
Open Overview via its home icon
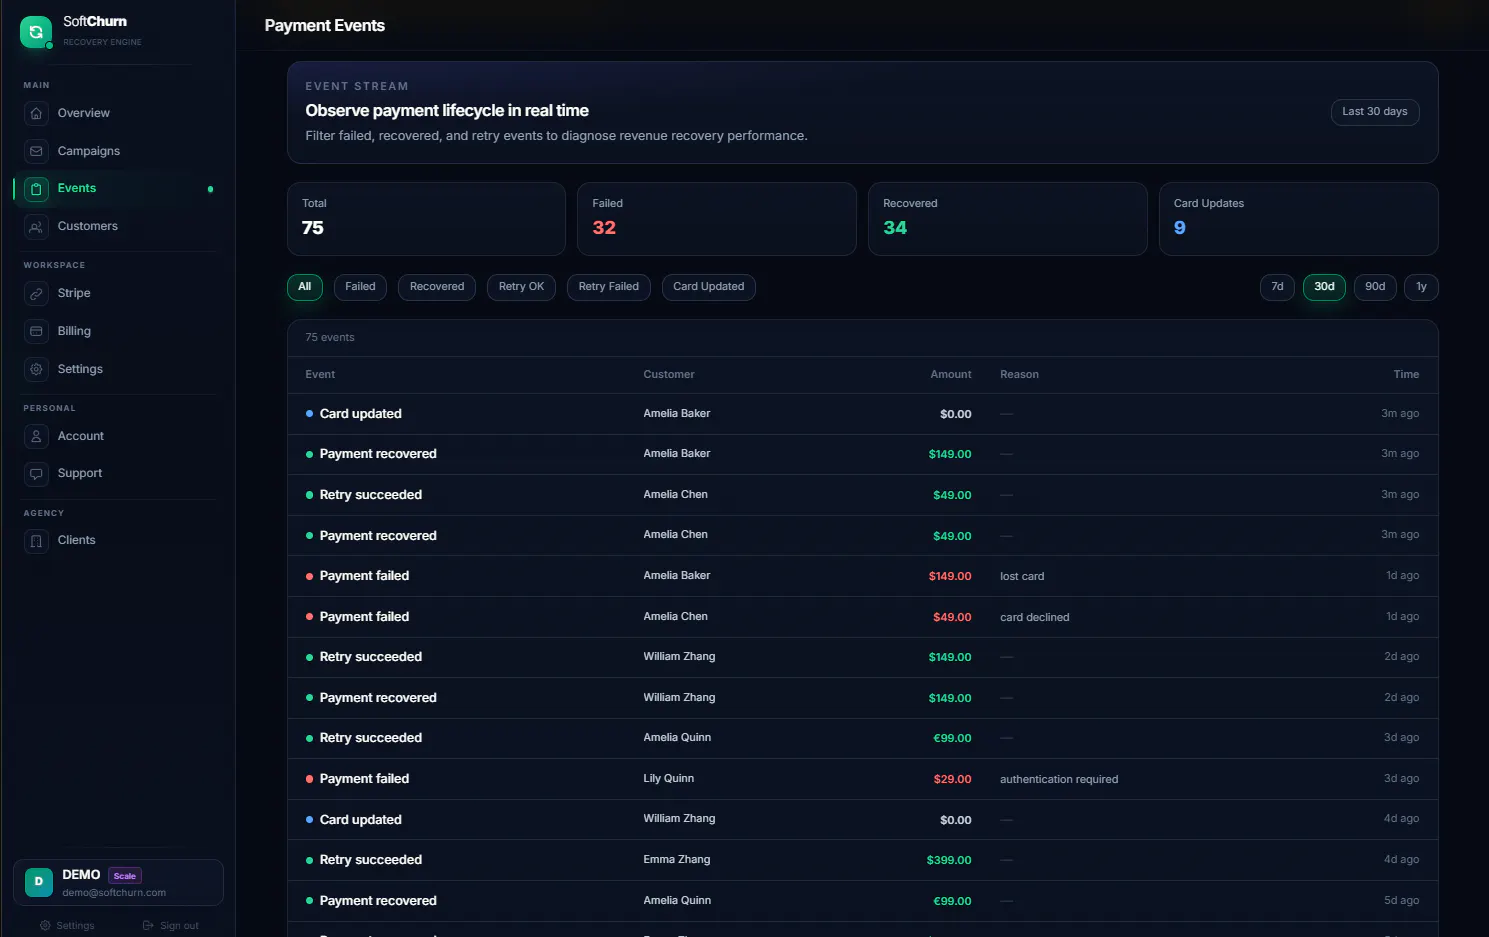coord(36,113)
